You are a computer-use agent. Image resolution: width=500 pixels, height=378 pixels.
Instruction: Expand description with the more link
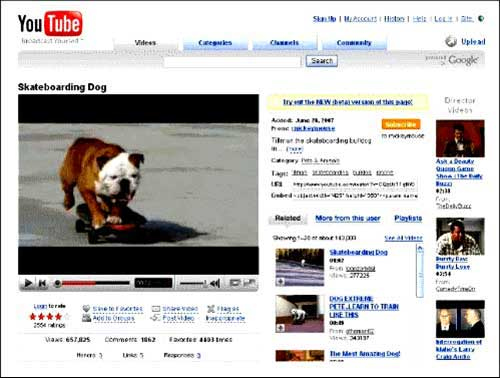[295, 149]
